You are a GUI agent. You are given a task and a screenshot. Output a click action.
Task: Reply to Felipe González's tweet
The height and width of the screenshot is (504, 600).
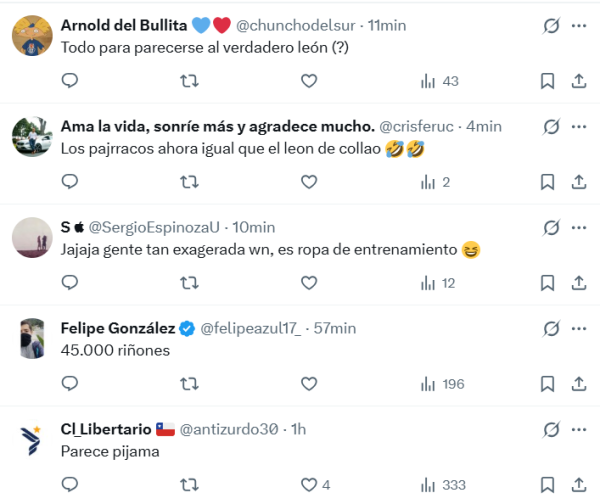coord(70,384)
